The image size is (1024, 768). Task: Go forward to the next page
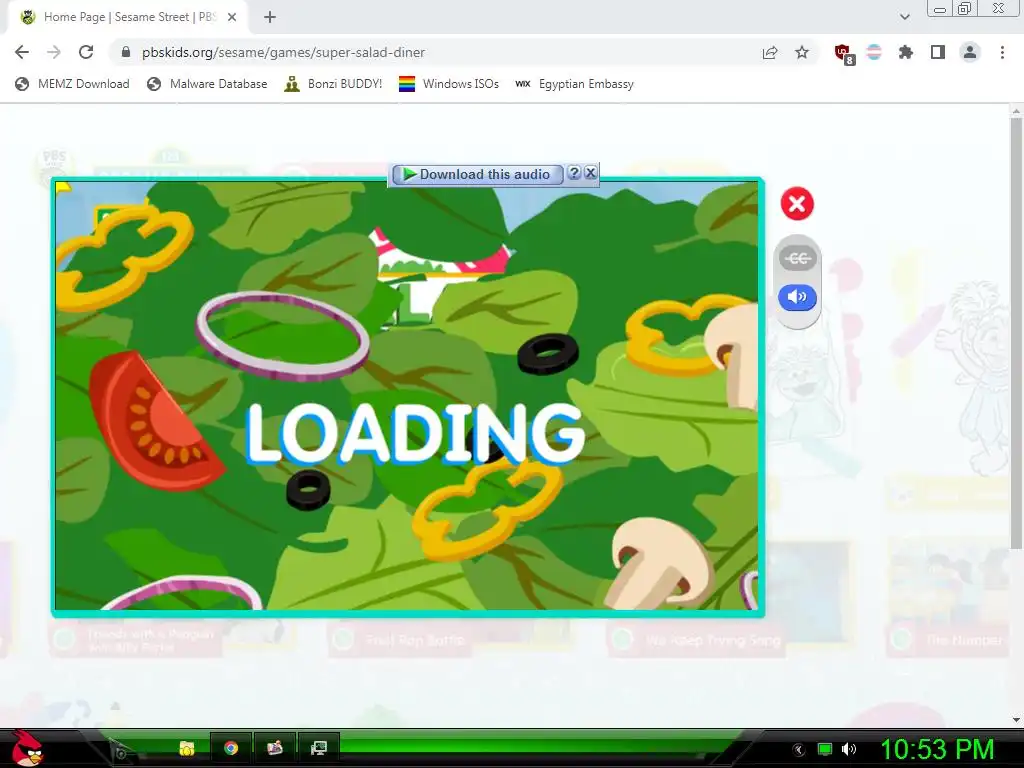[x=54, y=52]
